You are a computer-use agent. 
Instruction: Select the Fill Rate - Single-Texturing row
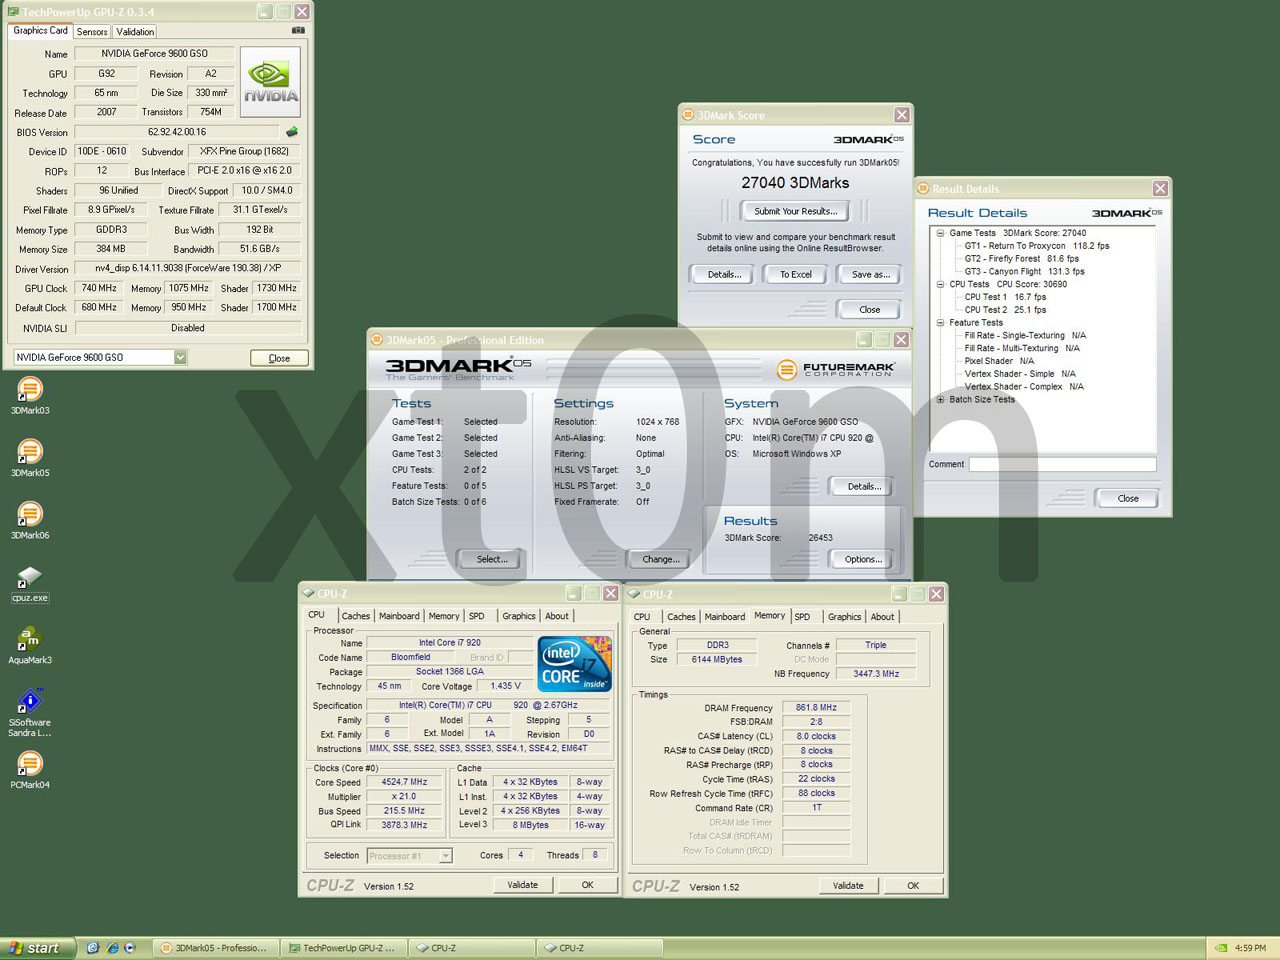tap(1025, 336)
